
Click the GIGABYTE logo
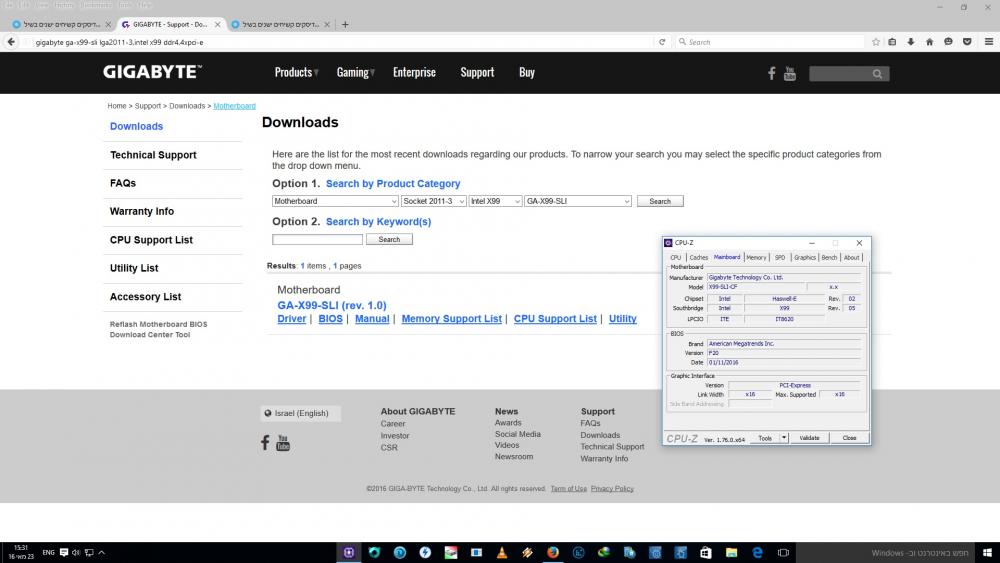[x=152, y=72]
